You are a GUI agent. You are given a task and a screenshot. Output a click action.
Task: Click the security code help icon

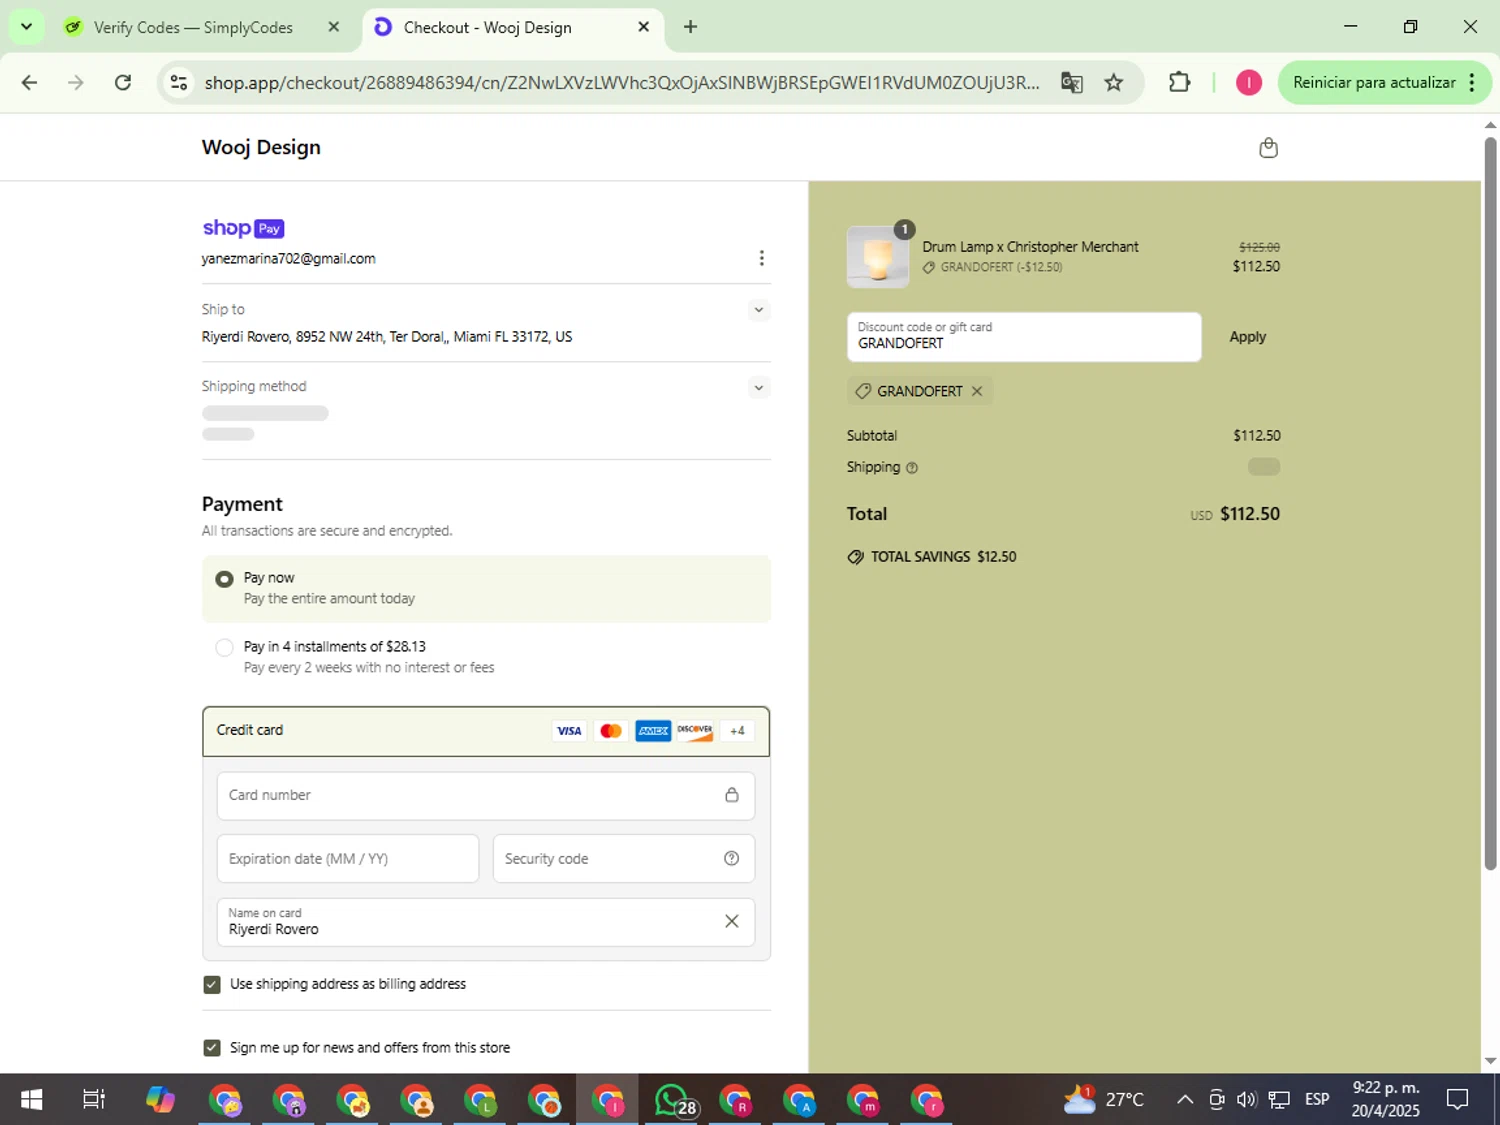(x=731, y=859)
